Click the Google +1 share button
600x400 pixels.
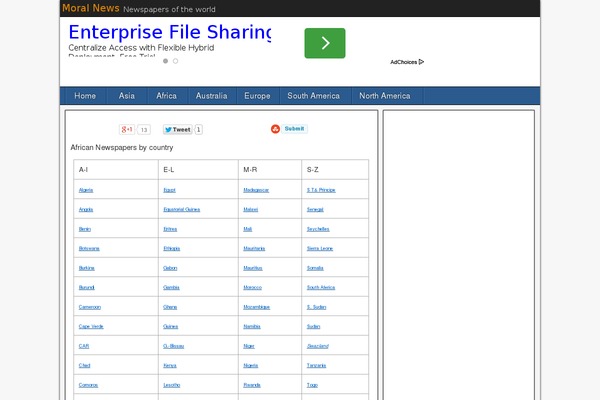pyautogui.click(x=127, y=129)
